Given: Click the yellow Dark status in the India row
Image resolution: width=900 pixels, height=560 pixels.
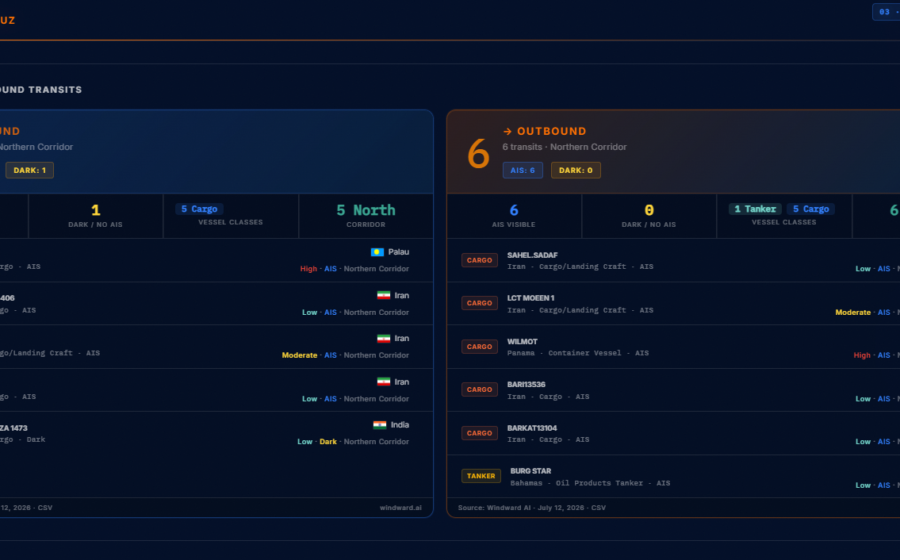Looking at the screenshot, I should tap(328, 442).
